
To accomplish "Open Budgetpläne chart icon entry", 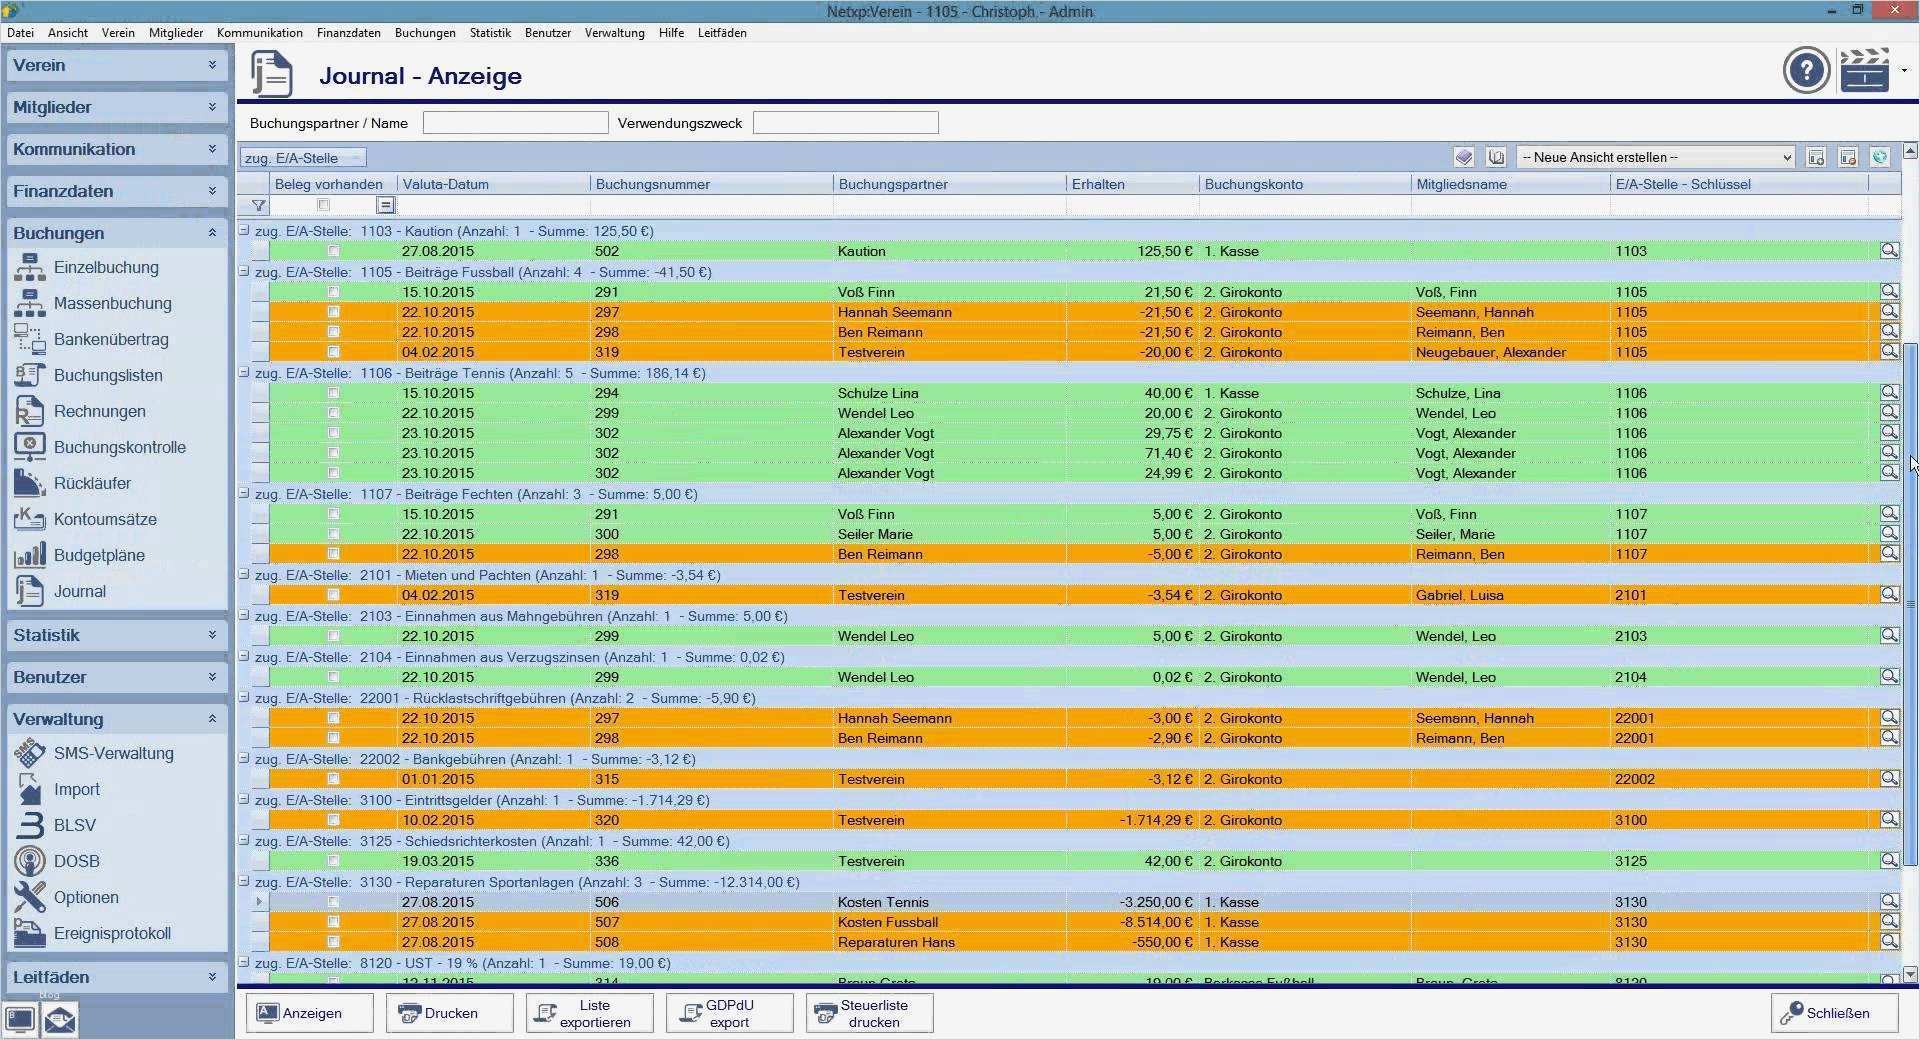I will [x=29, y=556].
